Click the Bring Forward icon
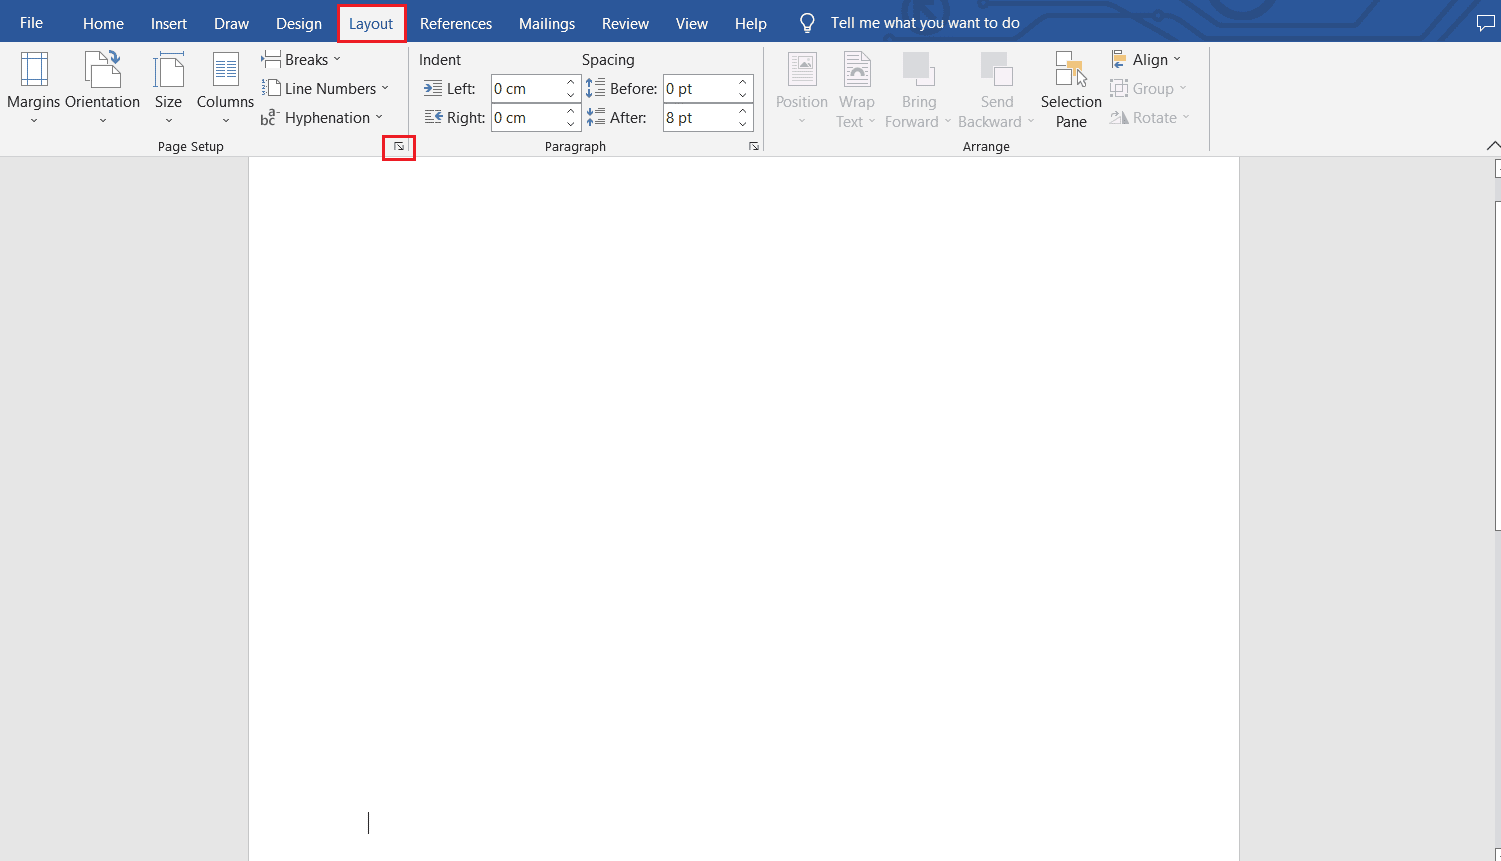 click(x=917, y=88)
